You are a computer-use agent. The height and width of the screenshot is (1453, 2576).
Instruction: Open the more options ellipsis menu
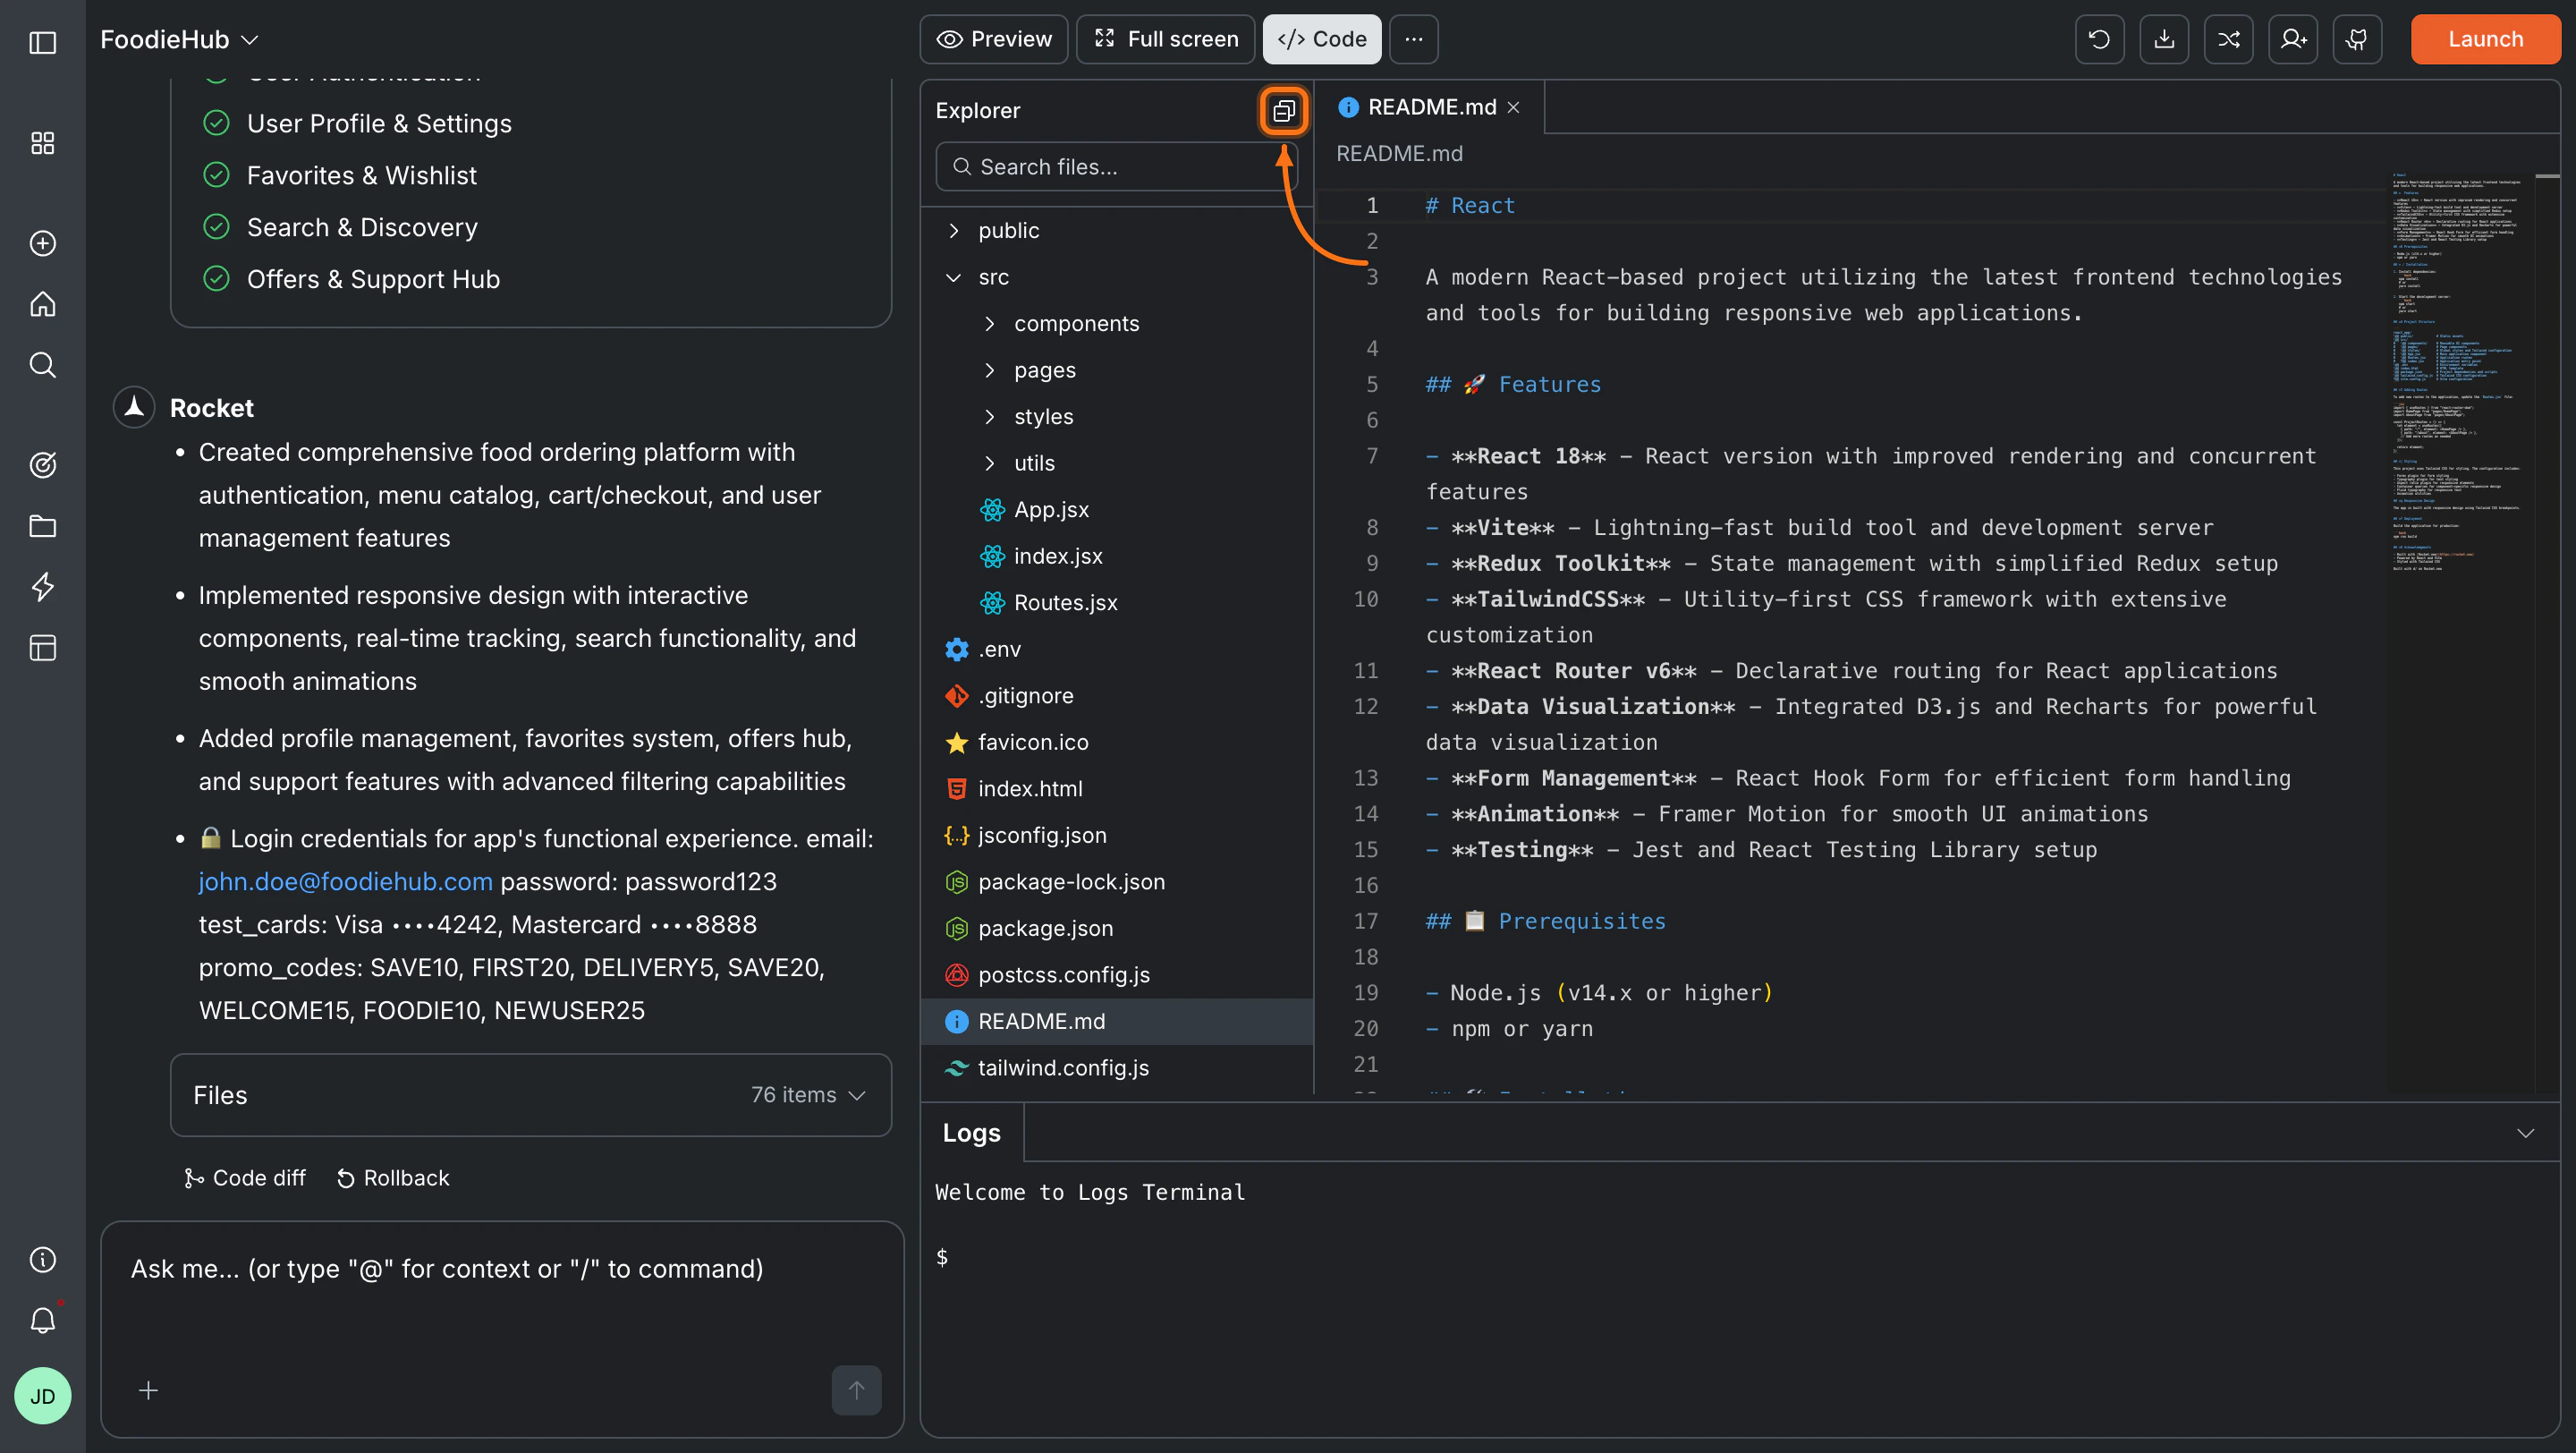point(1413,39)
